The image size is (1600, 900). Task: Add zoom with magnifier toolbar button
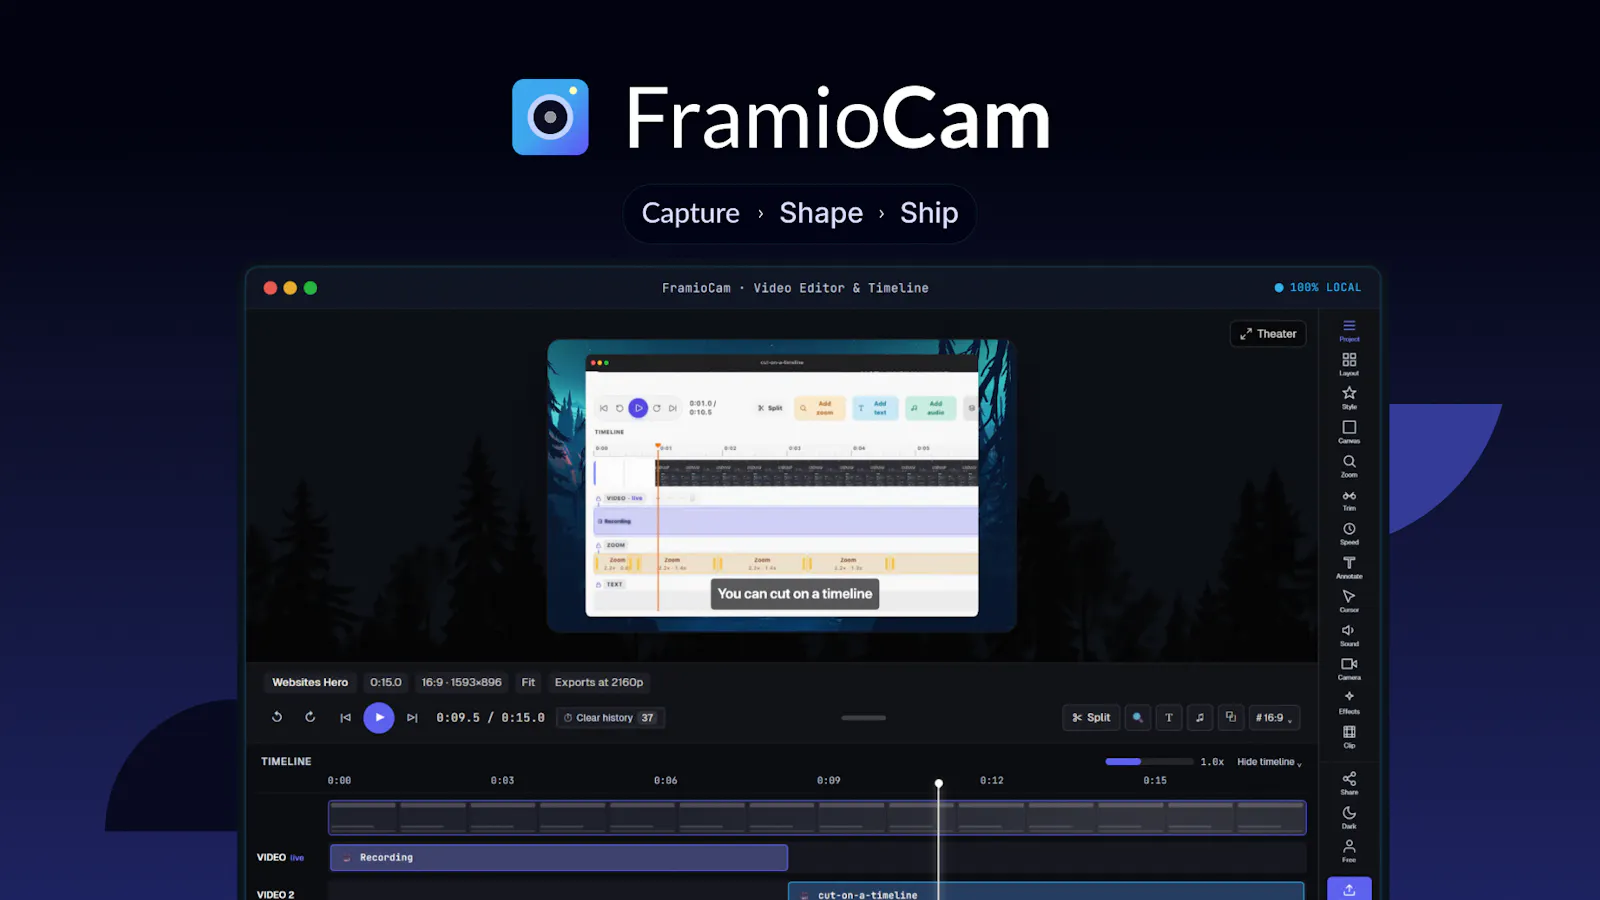click(1137, 718)
